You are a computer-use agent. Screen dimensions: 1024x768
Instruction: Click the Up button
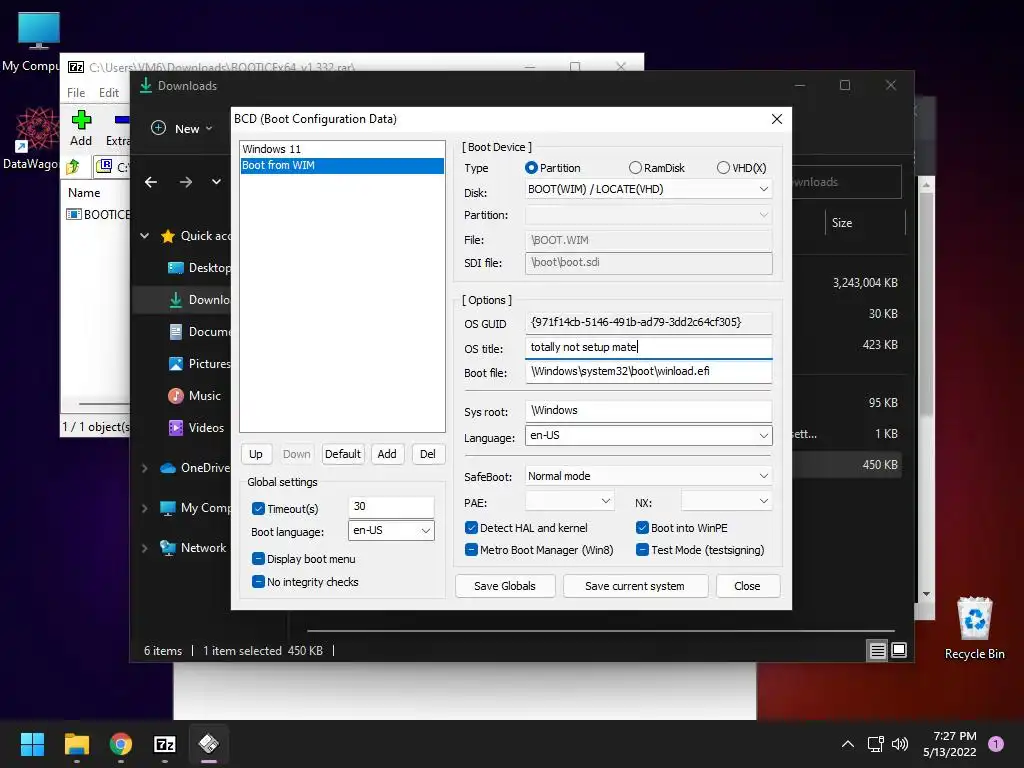point(255,454)
